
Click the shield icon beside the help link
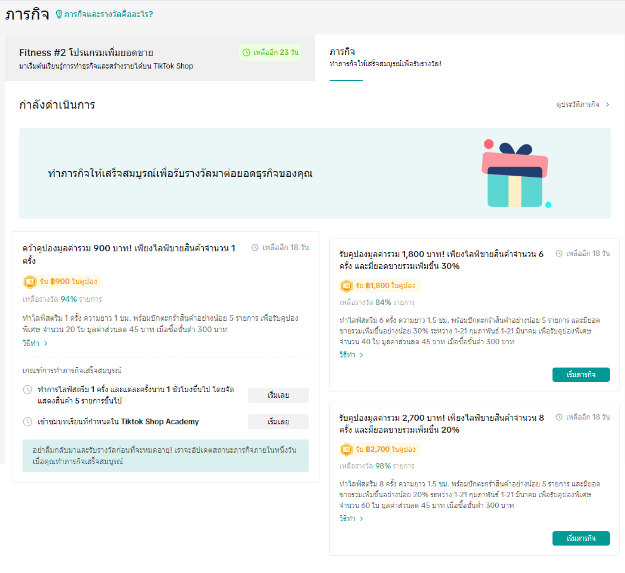(x=59, y=14)
